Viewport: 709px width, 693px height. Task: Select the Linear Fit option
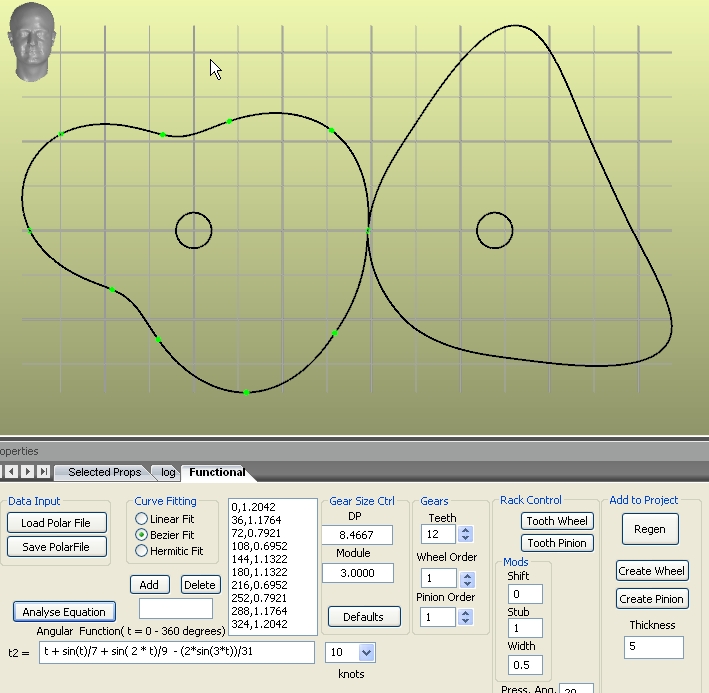click(142, 519)
